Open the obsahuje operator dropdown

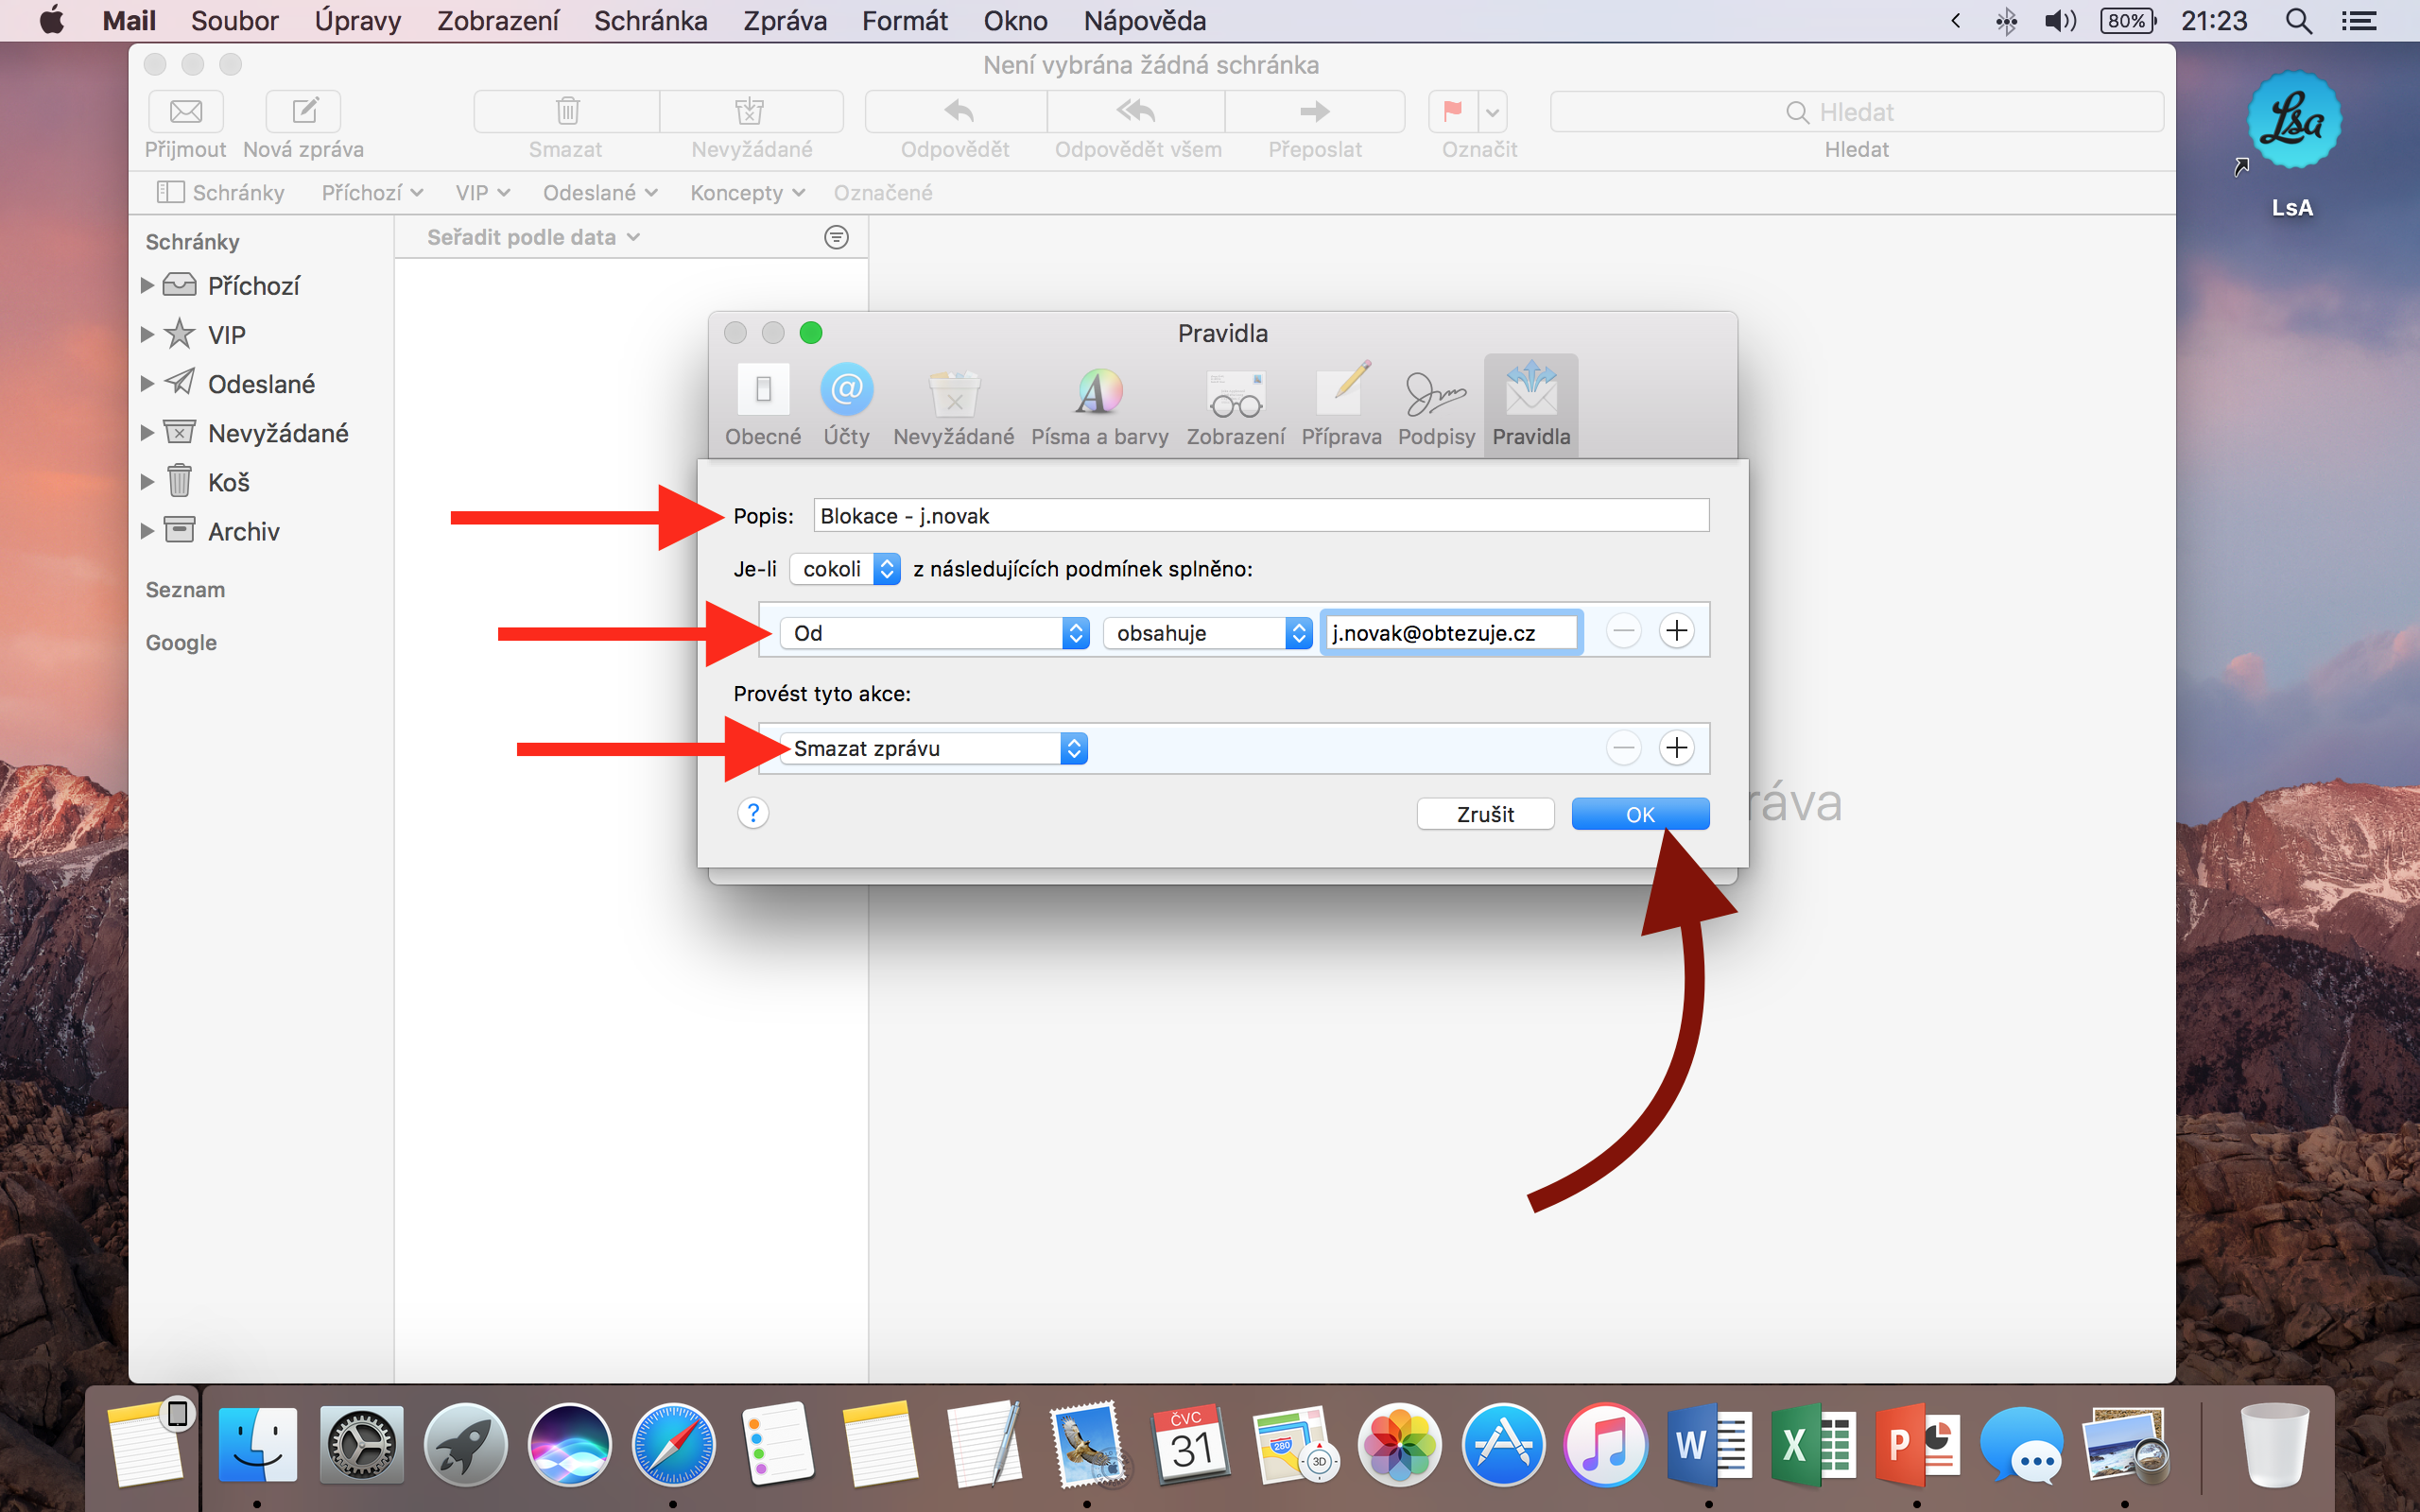(1208, 633)
